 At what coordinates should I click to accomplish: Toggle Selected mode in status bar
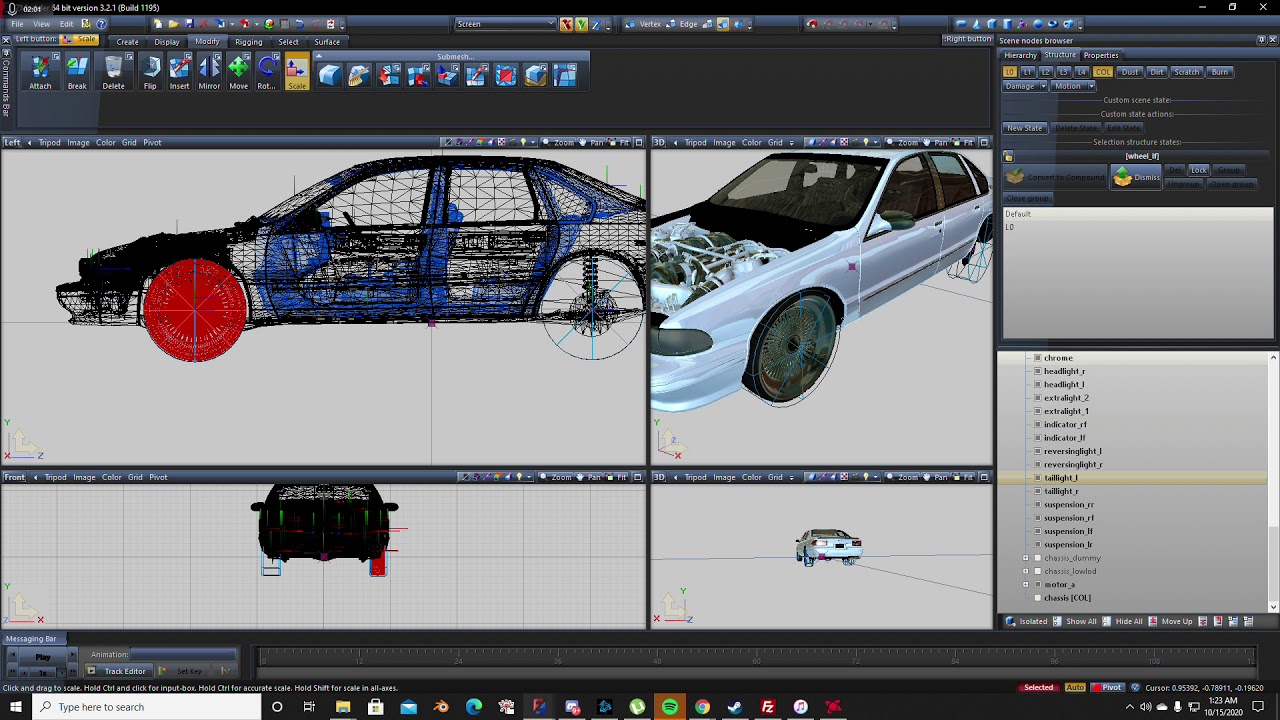pos(1038,687)
